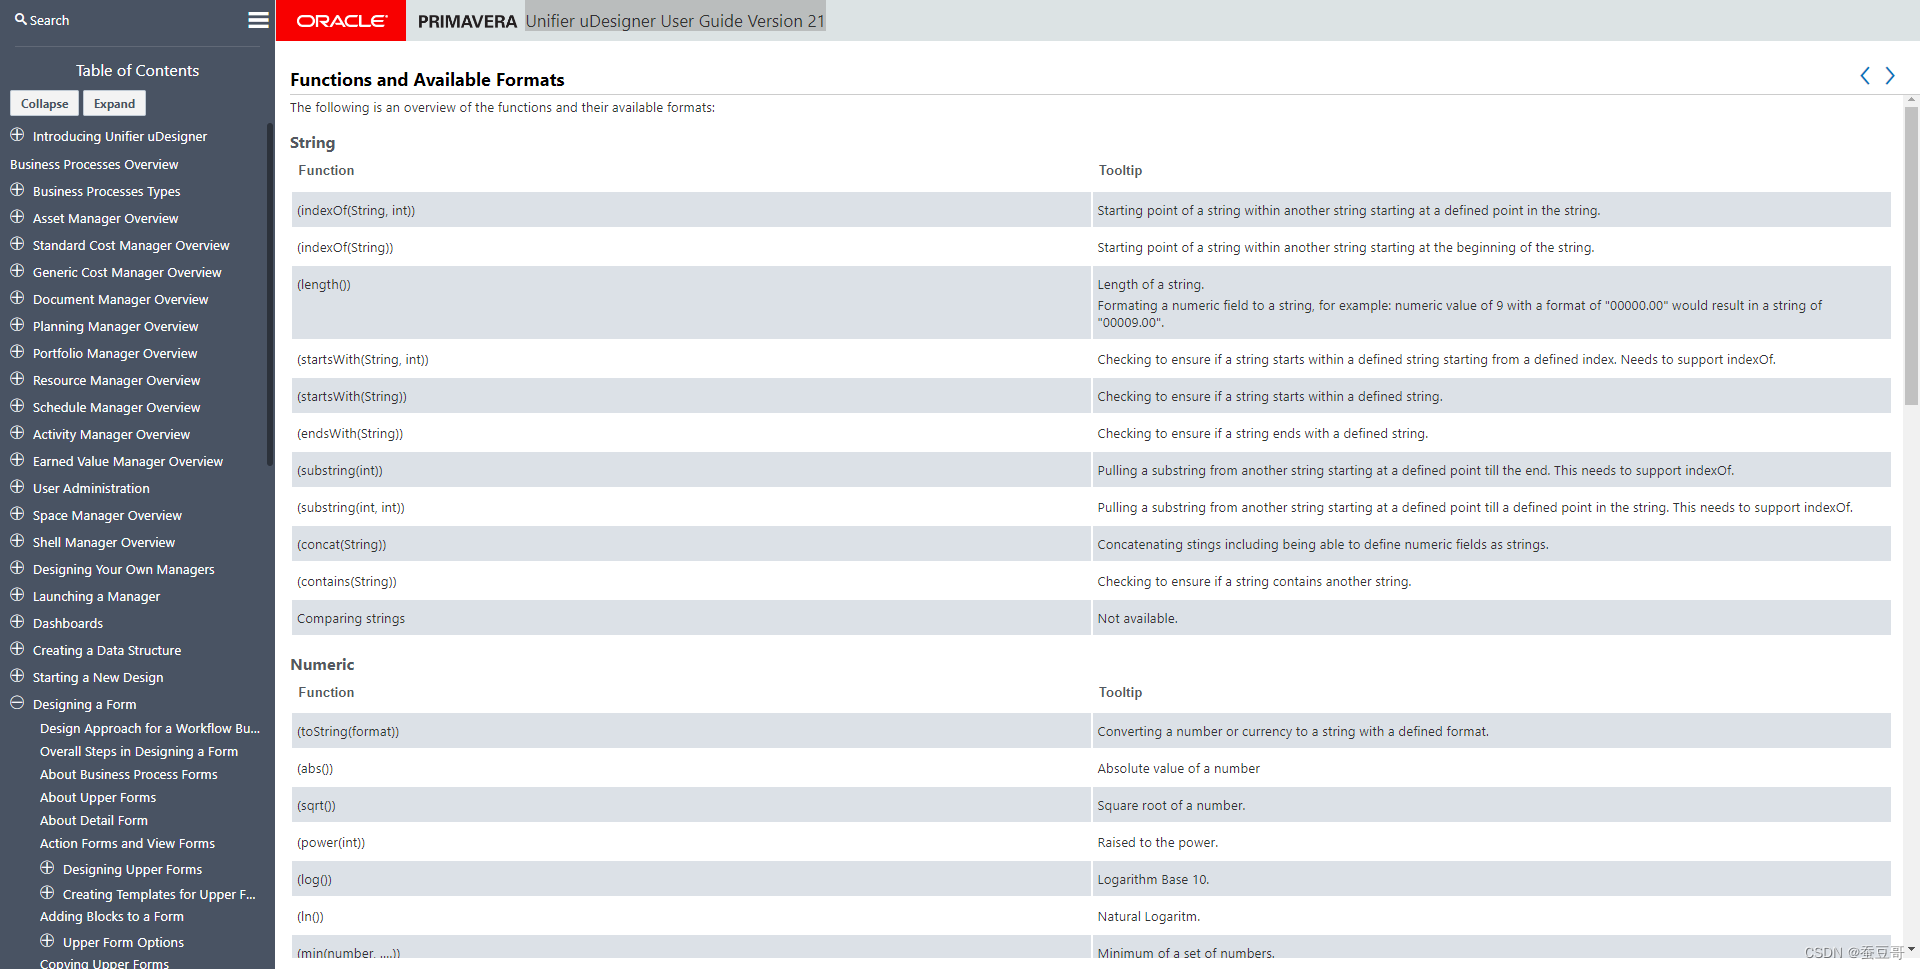The image size is (1920, 969).
Task: Expand Asset Manager Overview node
Action: tap(17, 217)
